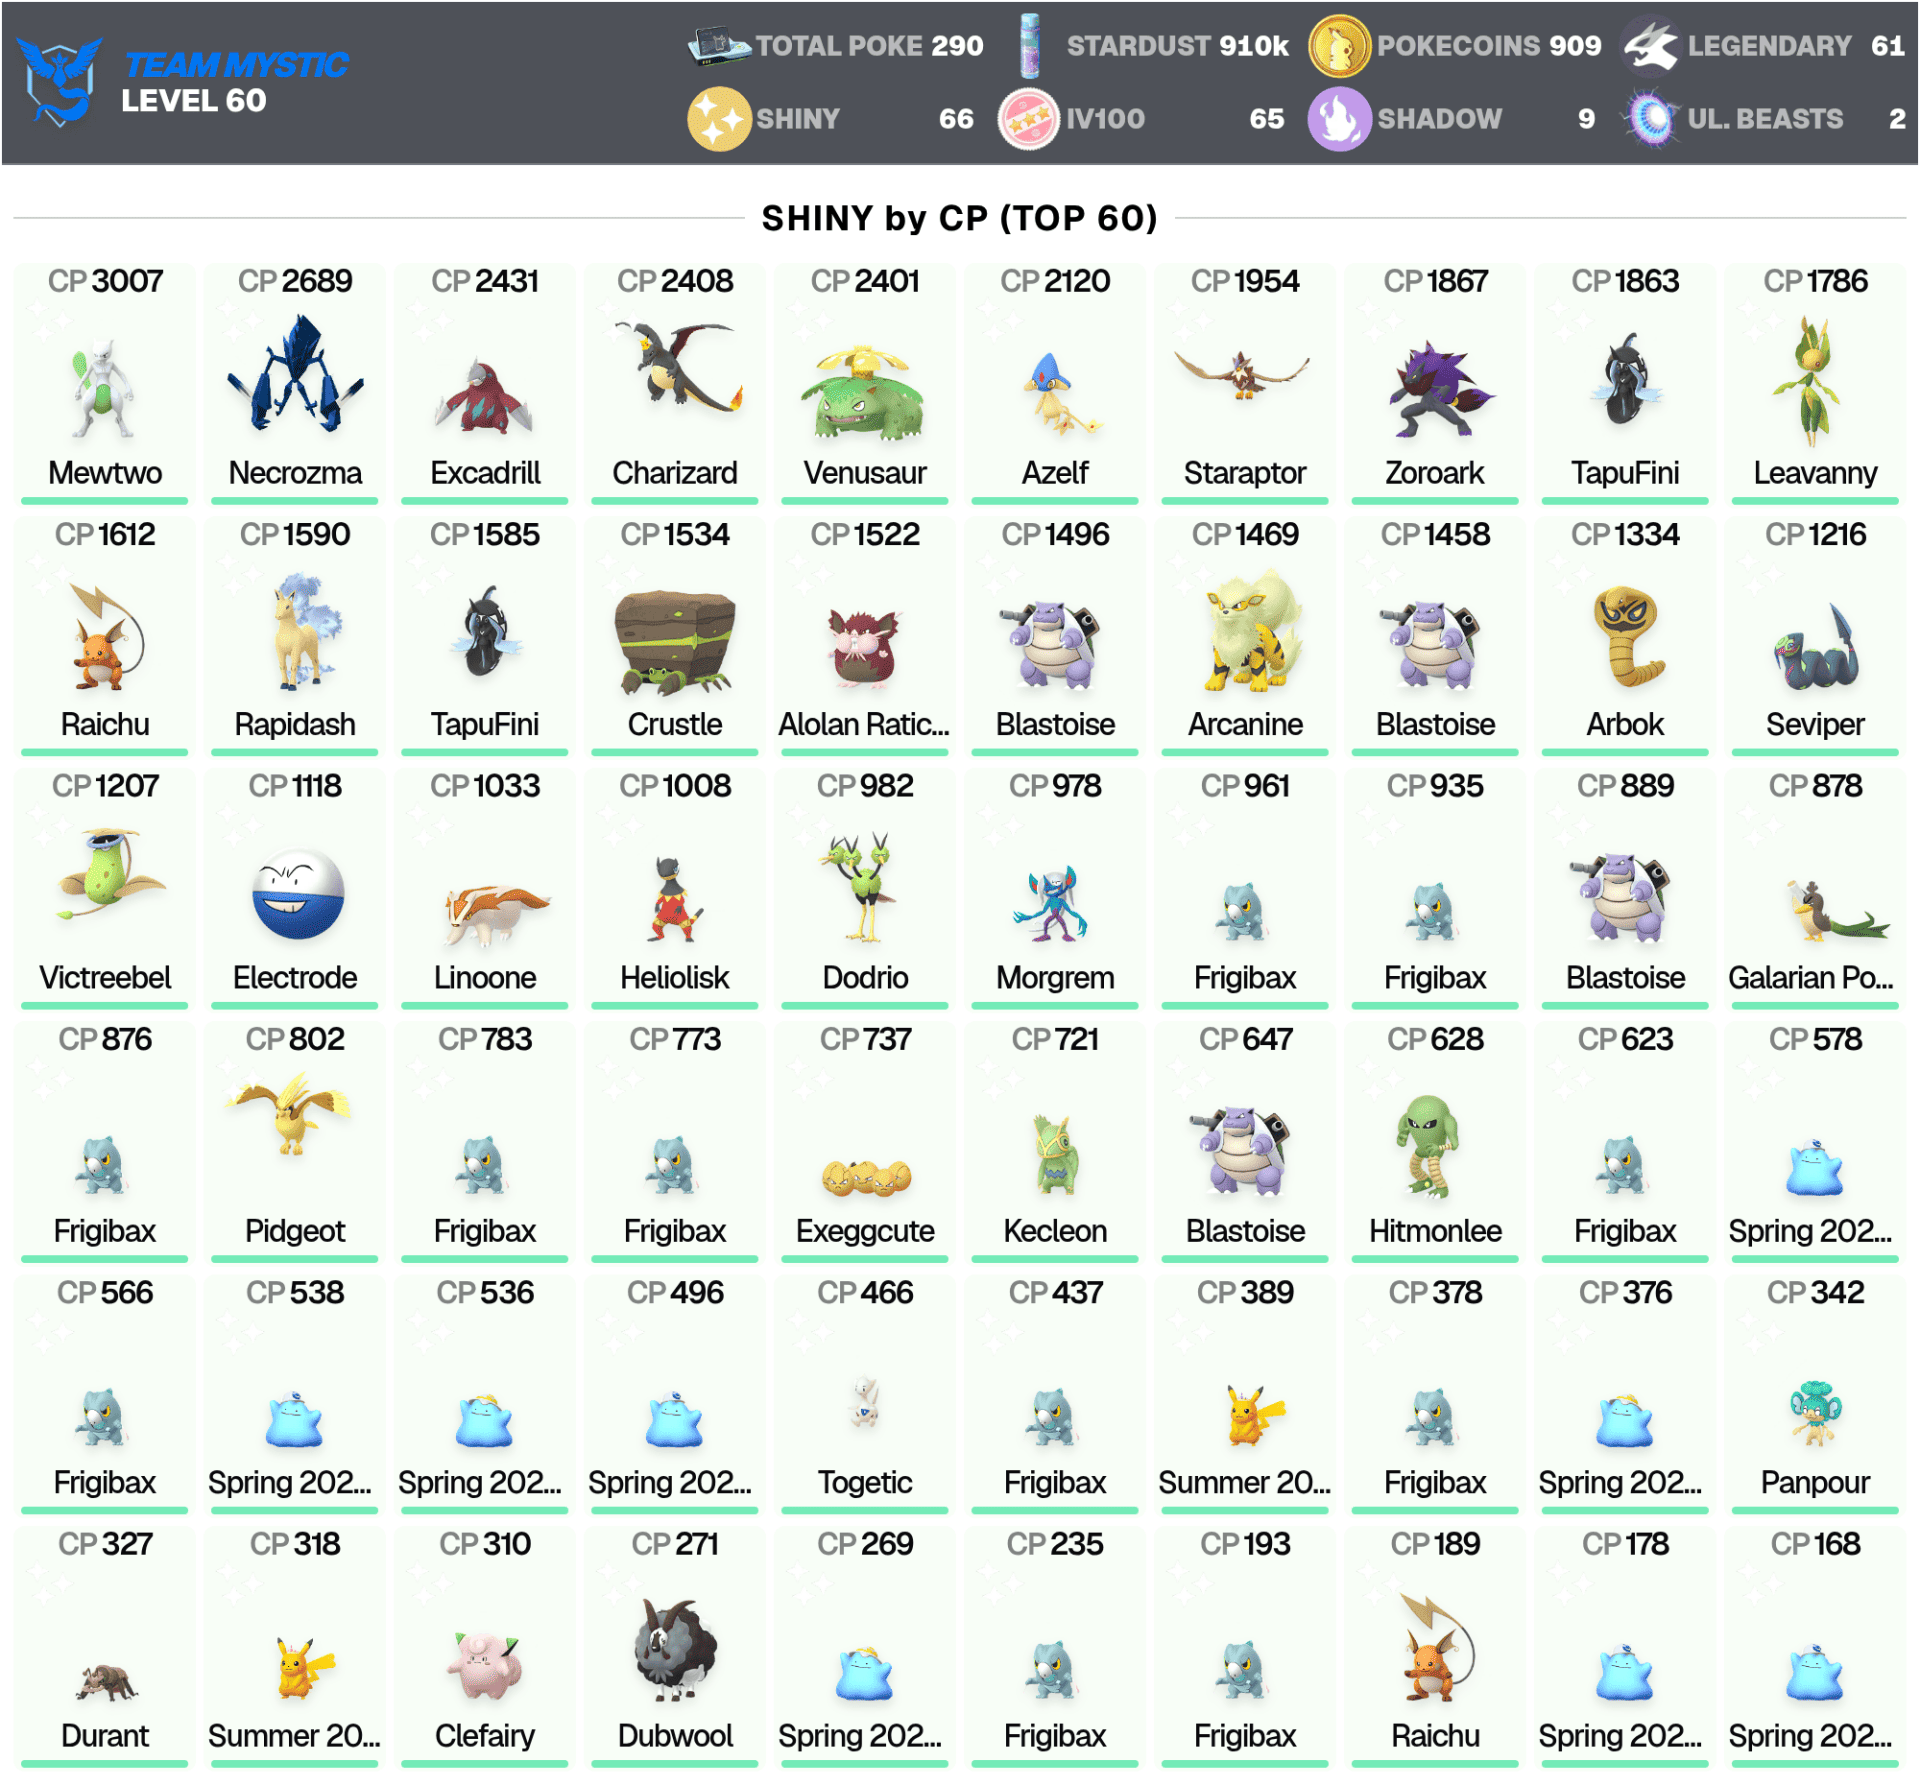Select the TapuFini CP 1863 sprite

point(1626,380)
